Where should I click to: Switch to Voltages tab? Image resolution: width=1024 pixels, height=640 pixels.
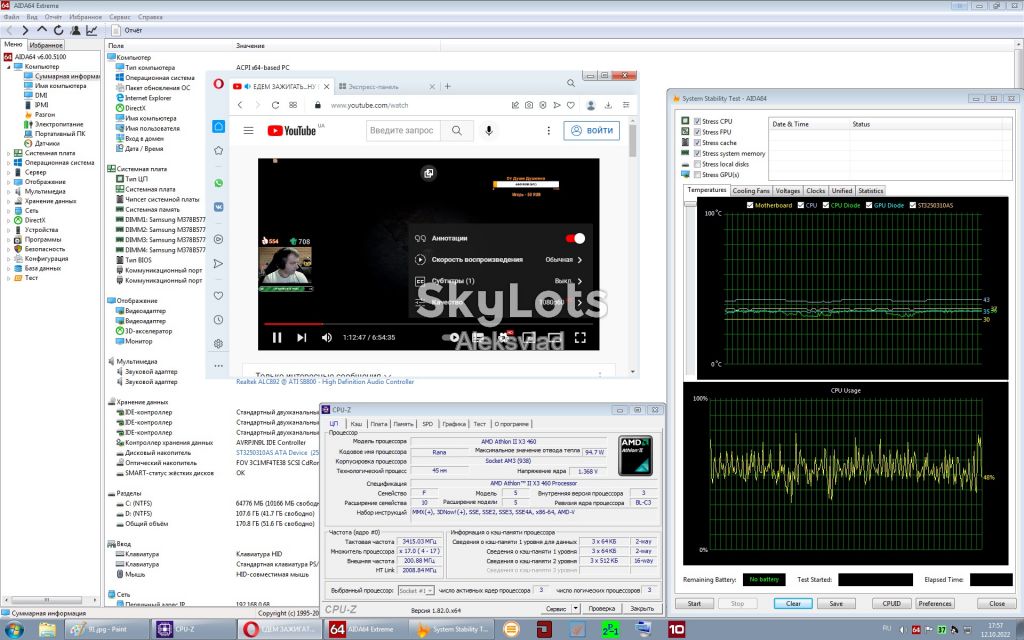click(x=788, y=191)
